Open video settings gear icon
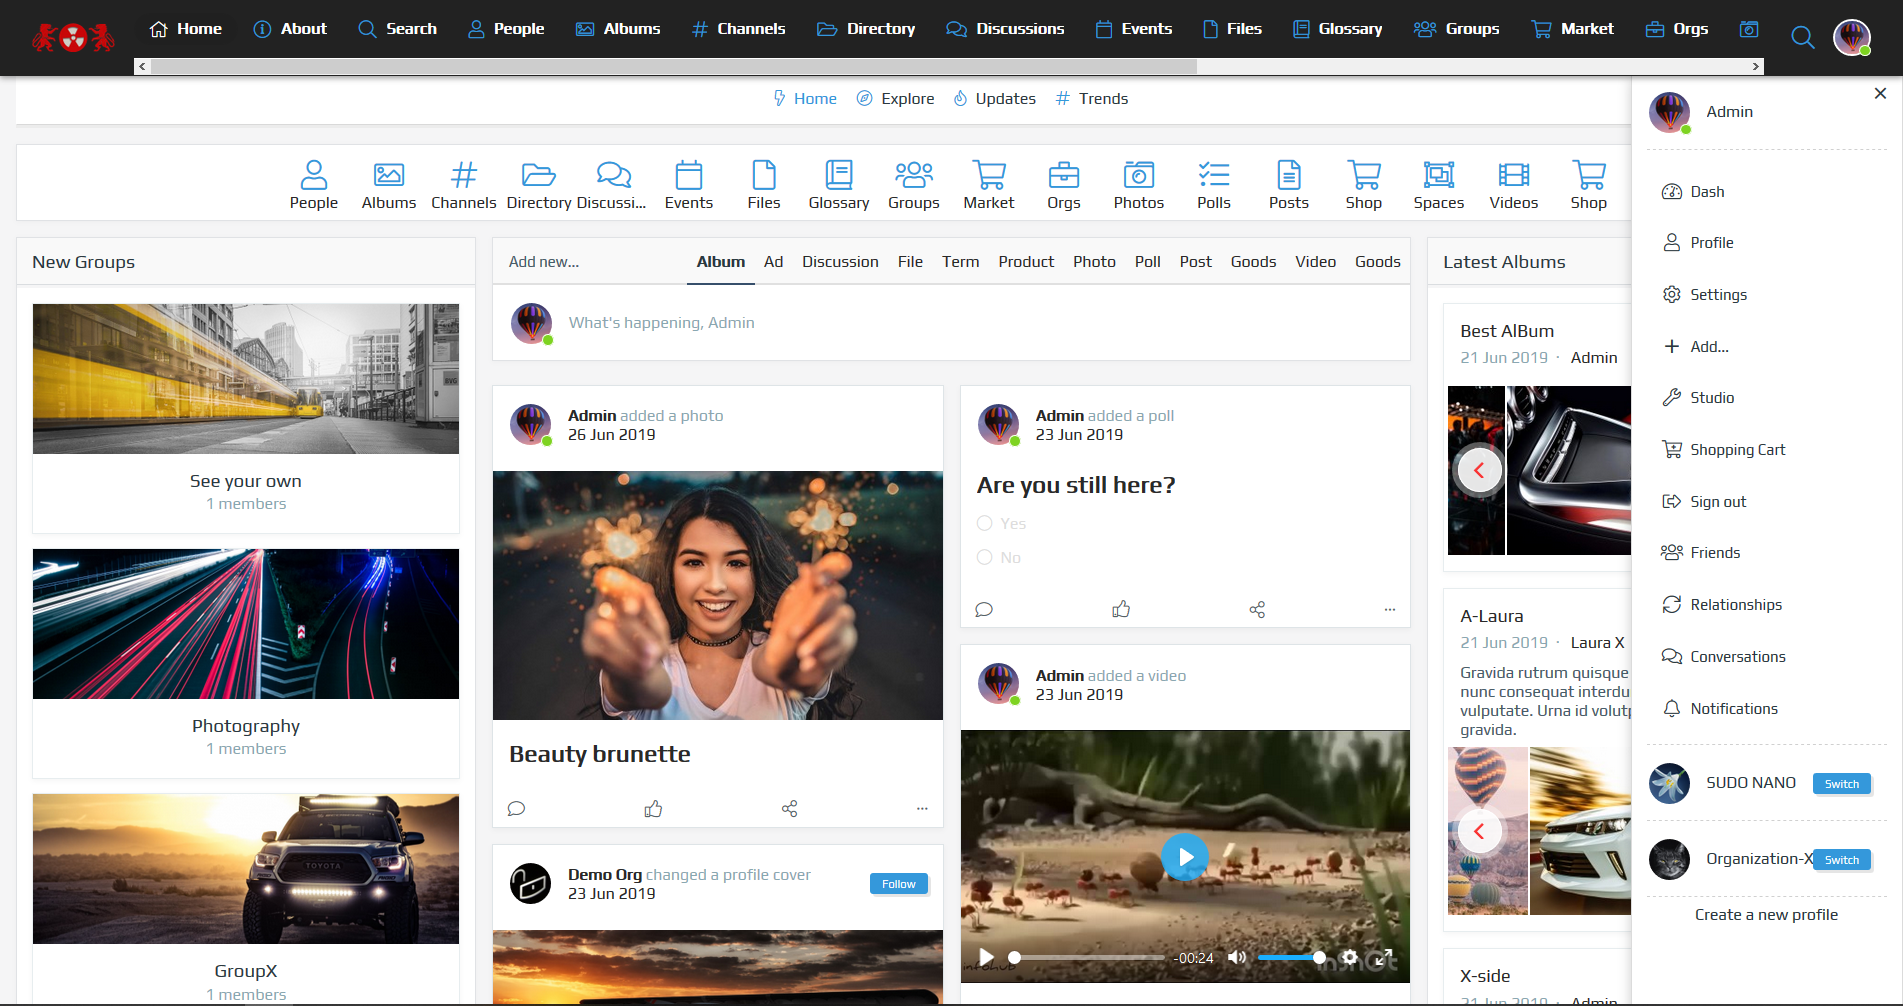The height and width of the screenshot is (1006, 1903). pyautogui.click(x=1350, y=957)
